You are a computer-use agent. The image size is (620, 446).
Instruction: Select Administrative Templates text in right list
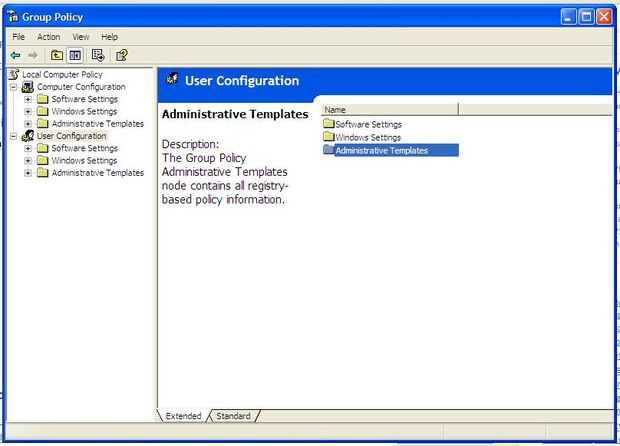point(382,150)
